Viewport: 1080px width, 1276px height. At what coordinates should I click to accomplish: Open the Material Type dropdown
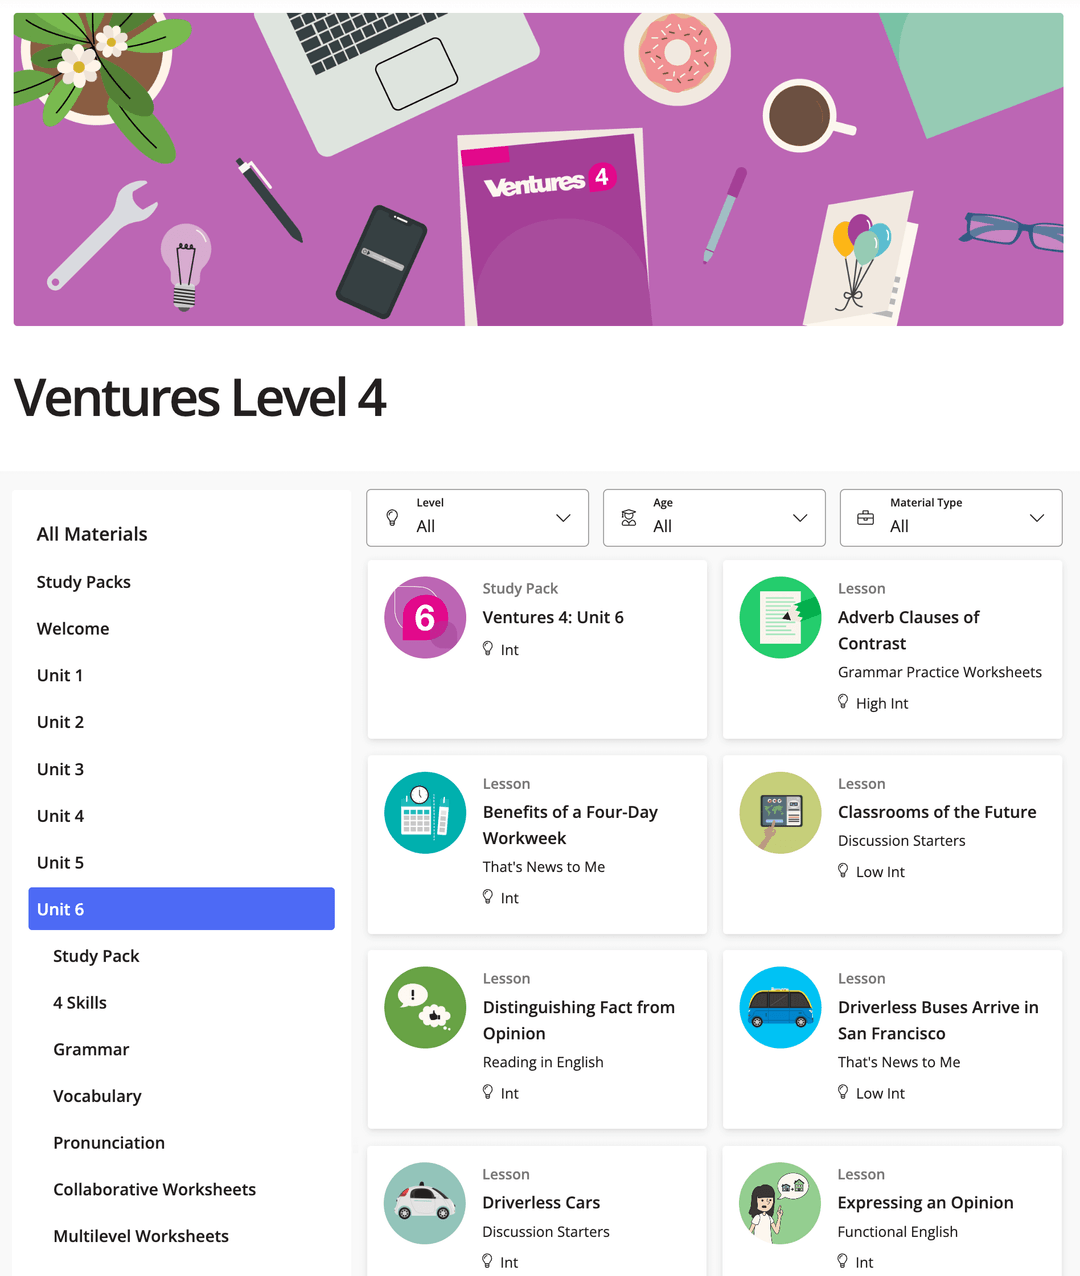1036,518
